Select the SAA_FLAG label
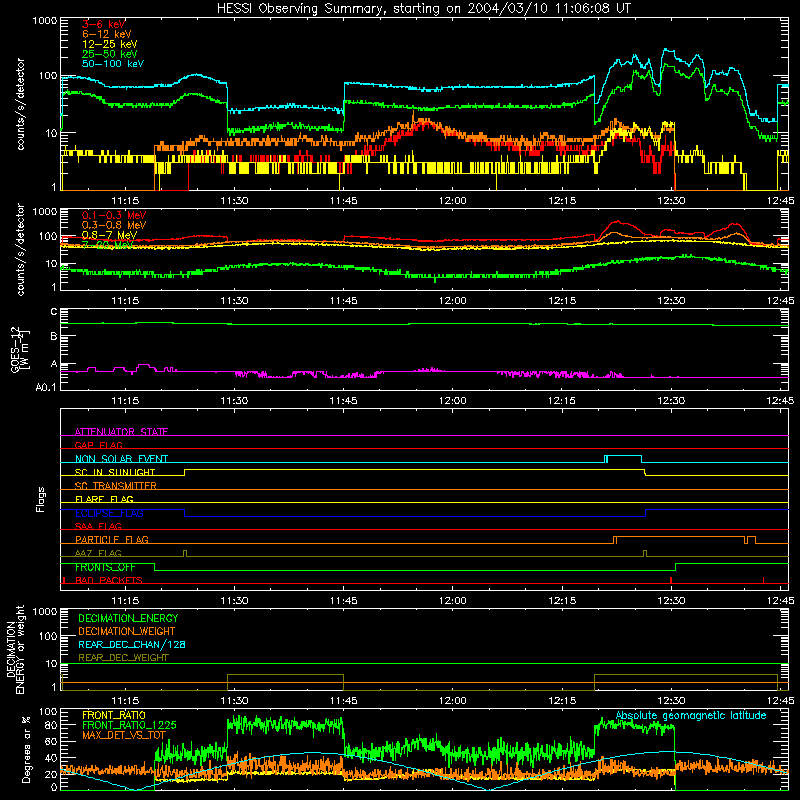Viewport: 800px width, 800px height. (98, 526)
